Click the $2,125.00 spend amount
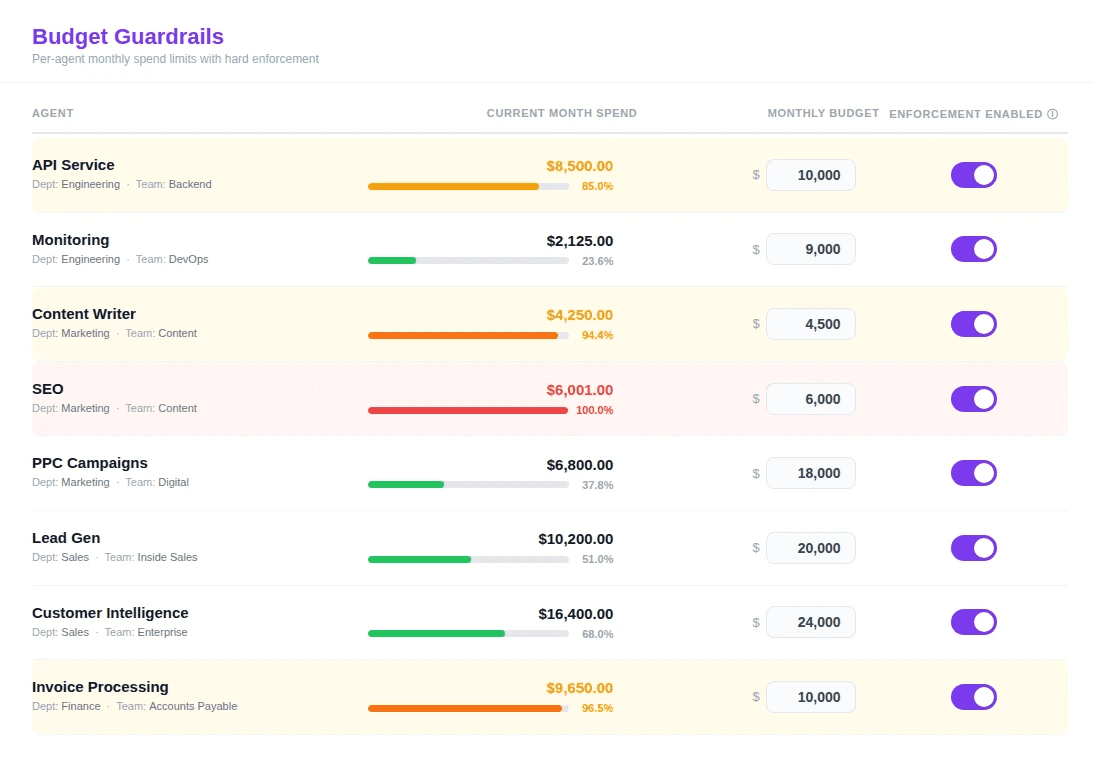The width and height of the screenshot is (1093, 777). click(579, 241)
